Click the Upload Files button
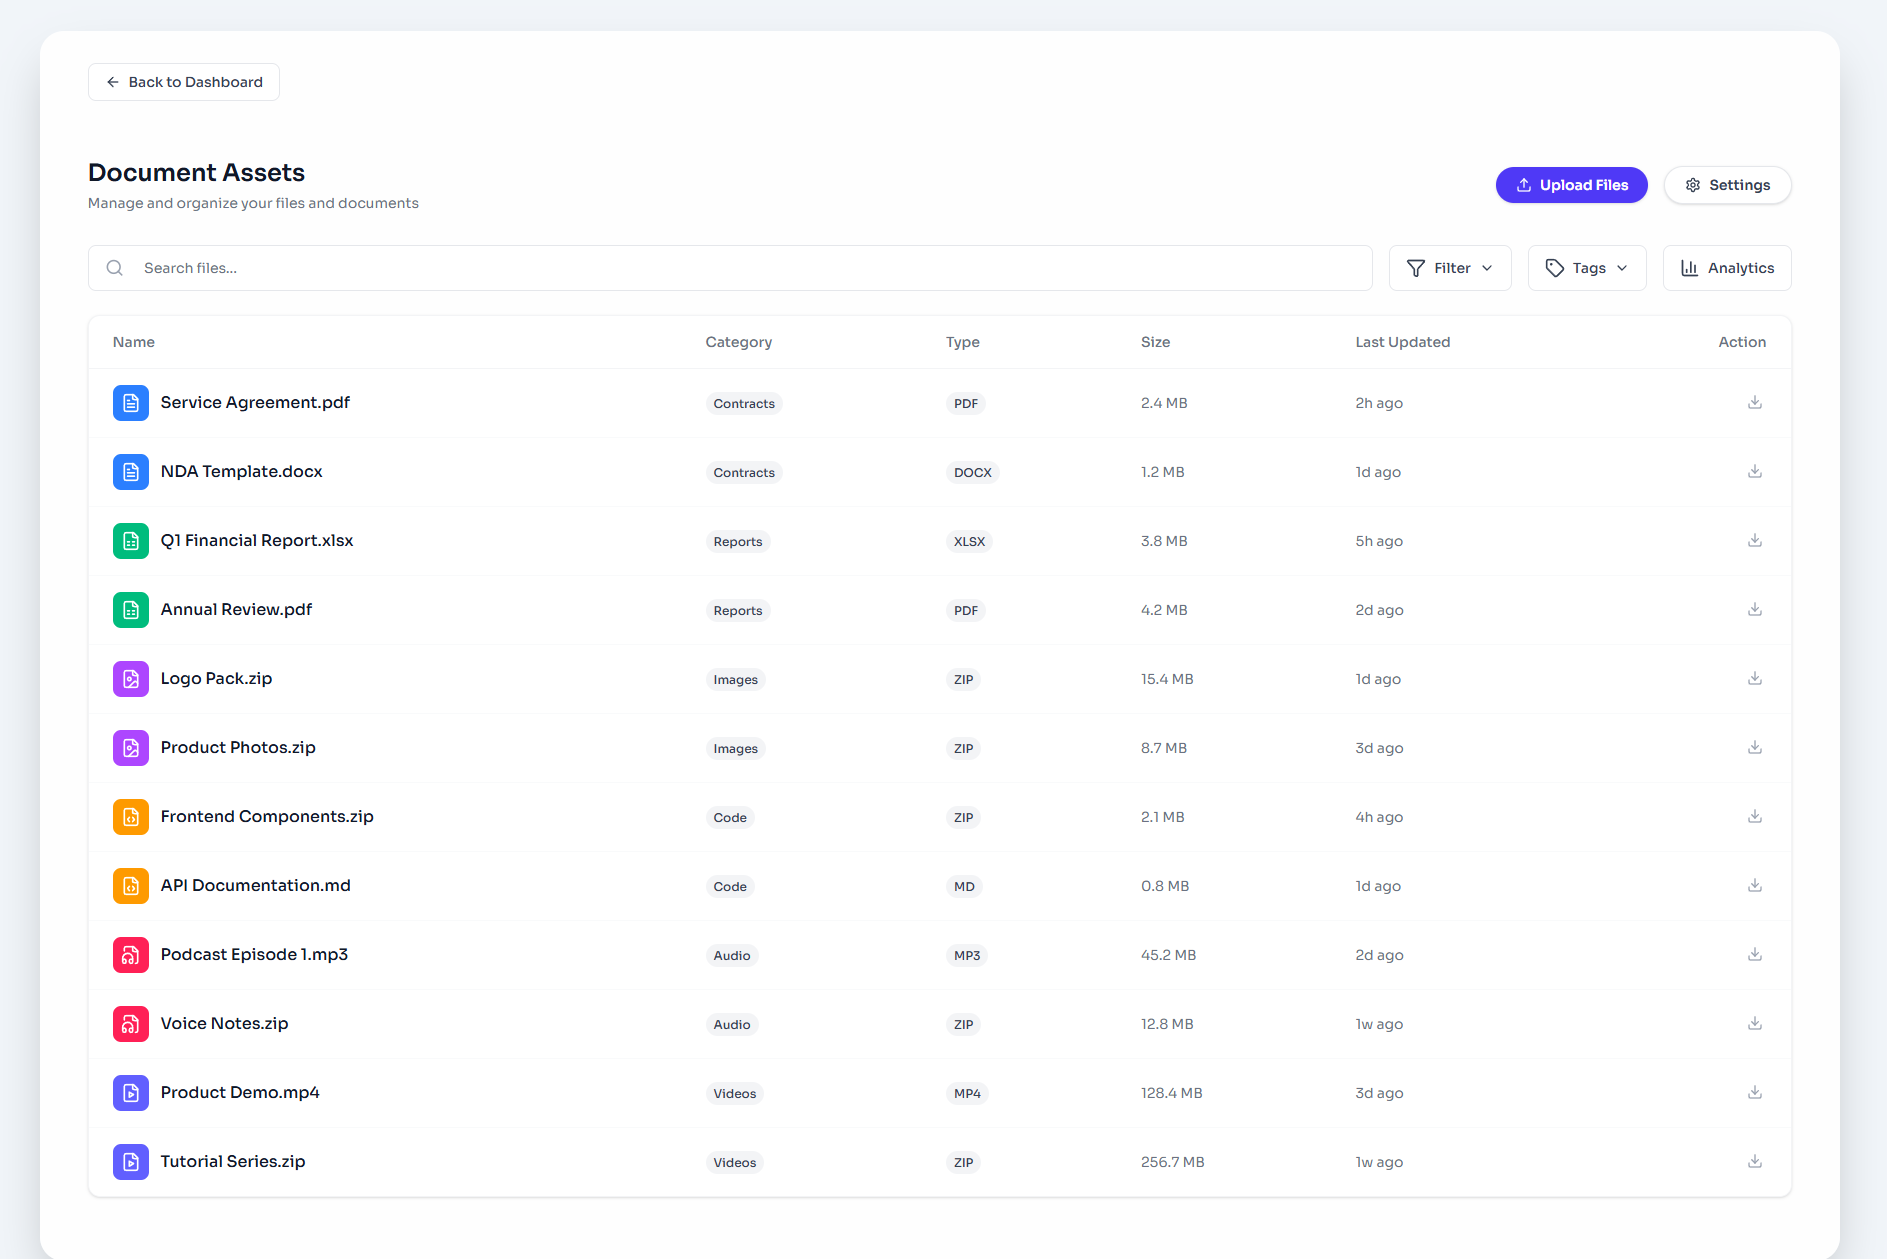 [1571, 185]
